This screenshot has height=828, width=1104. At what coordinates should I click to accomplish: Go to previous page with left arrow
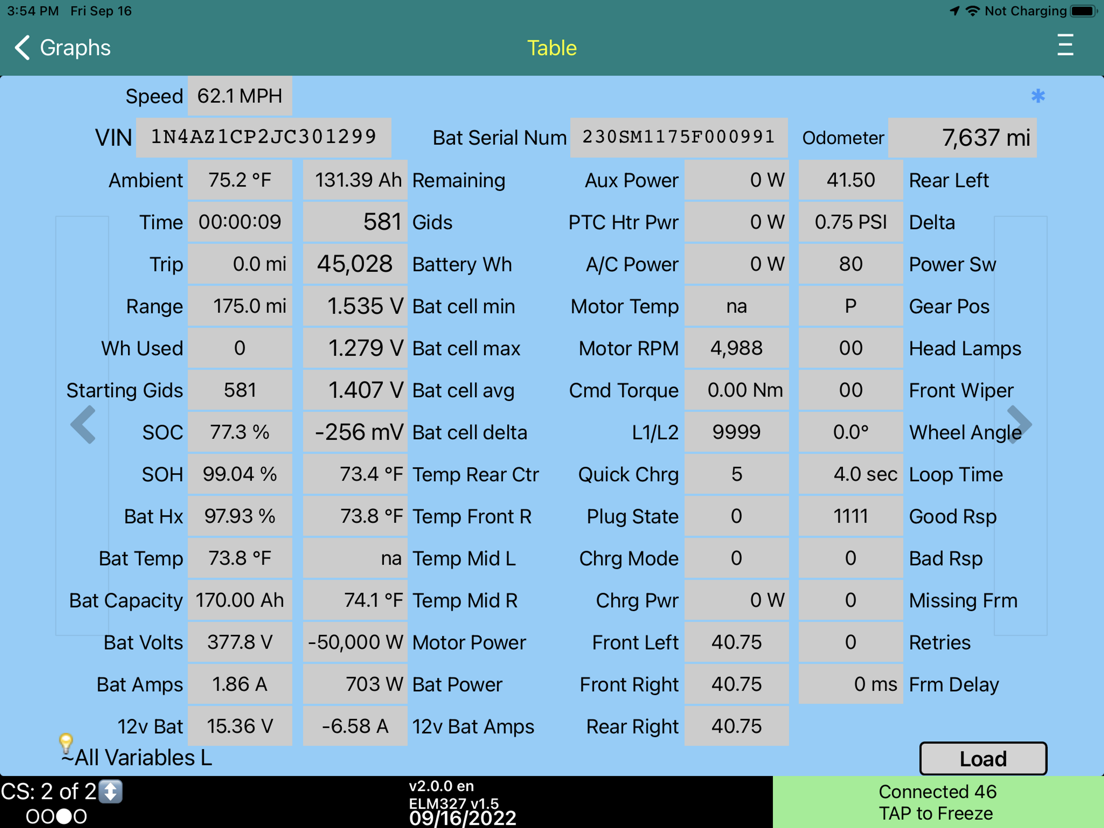click(x=83, y=425)
